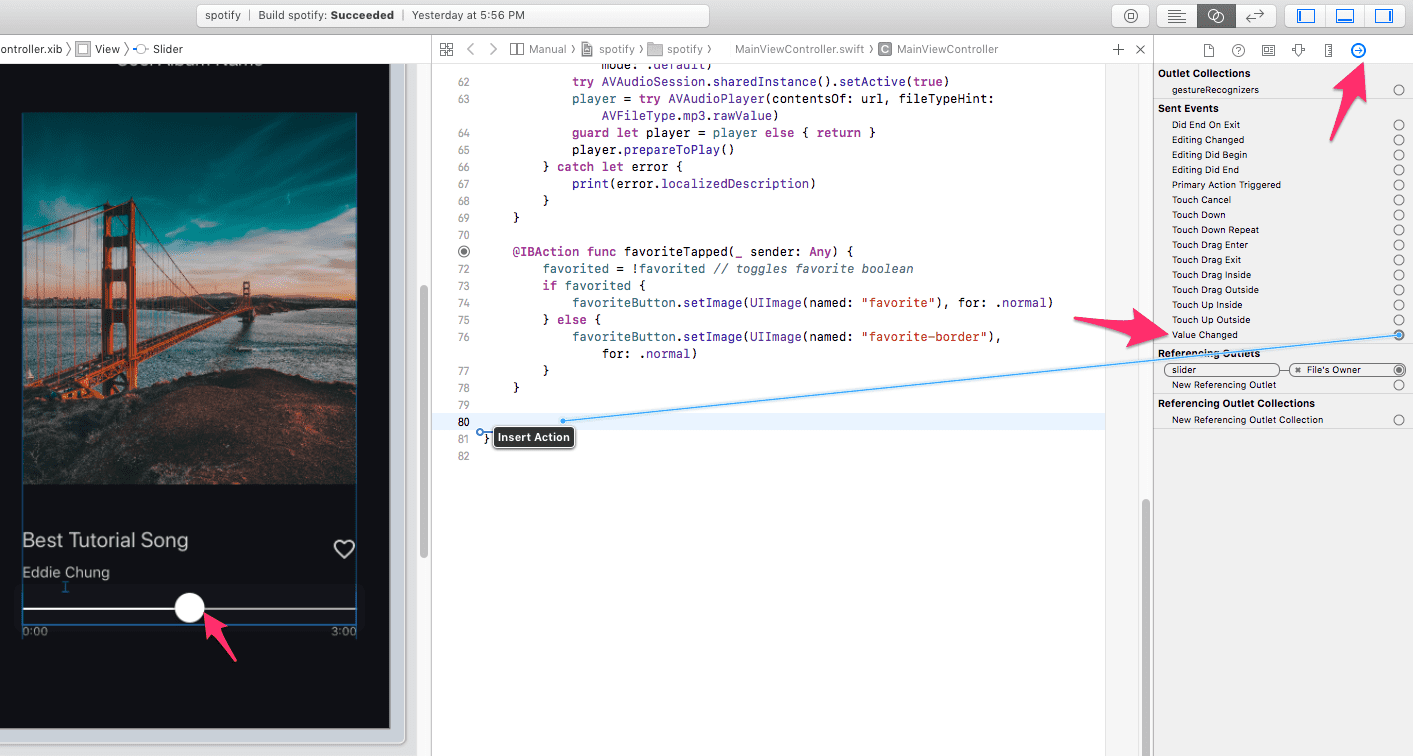This screenshot has height=756, width=1413.
Task: Click the Touch Drag Inside connection circle
Action: tap(1399, 275)
